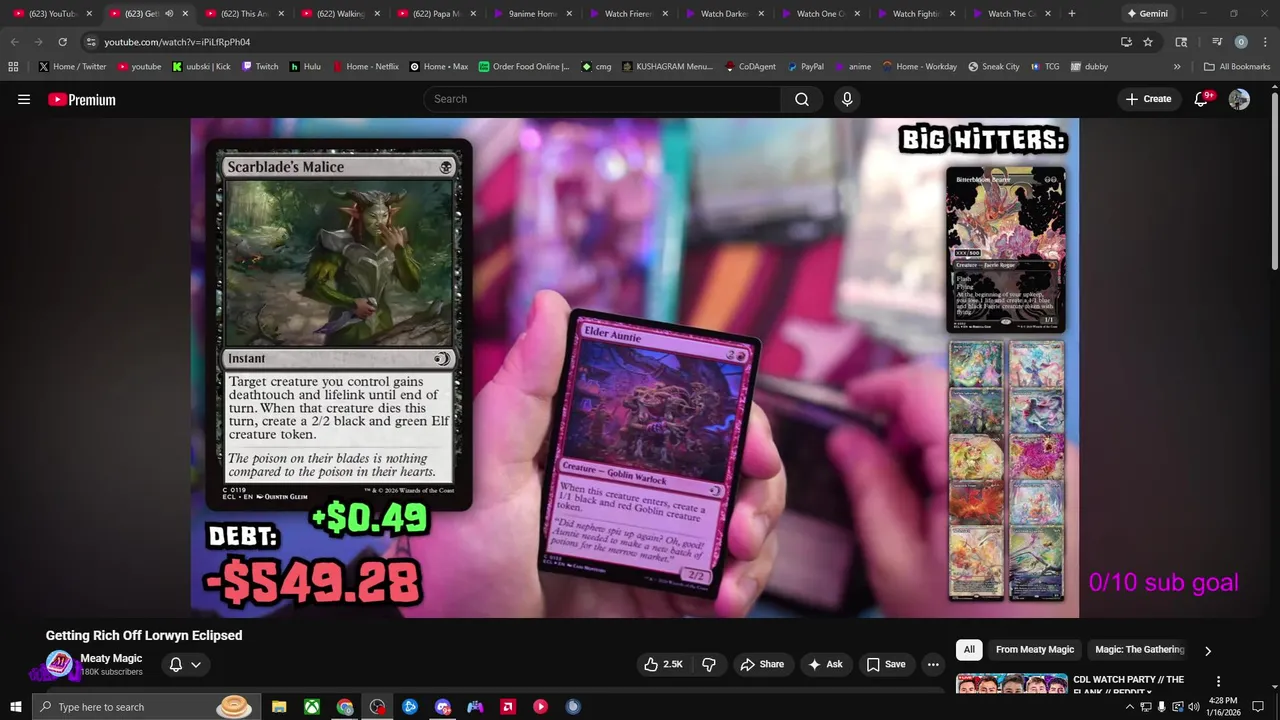The image size is (1280, 720).
Task: Open AMD software from taskbar
Action: click(508, 707)
